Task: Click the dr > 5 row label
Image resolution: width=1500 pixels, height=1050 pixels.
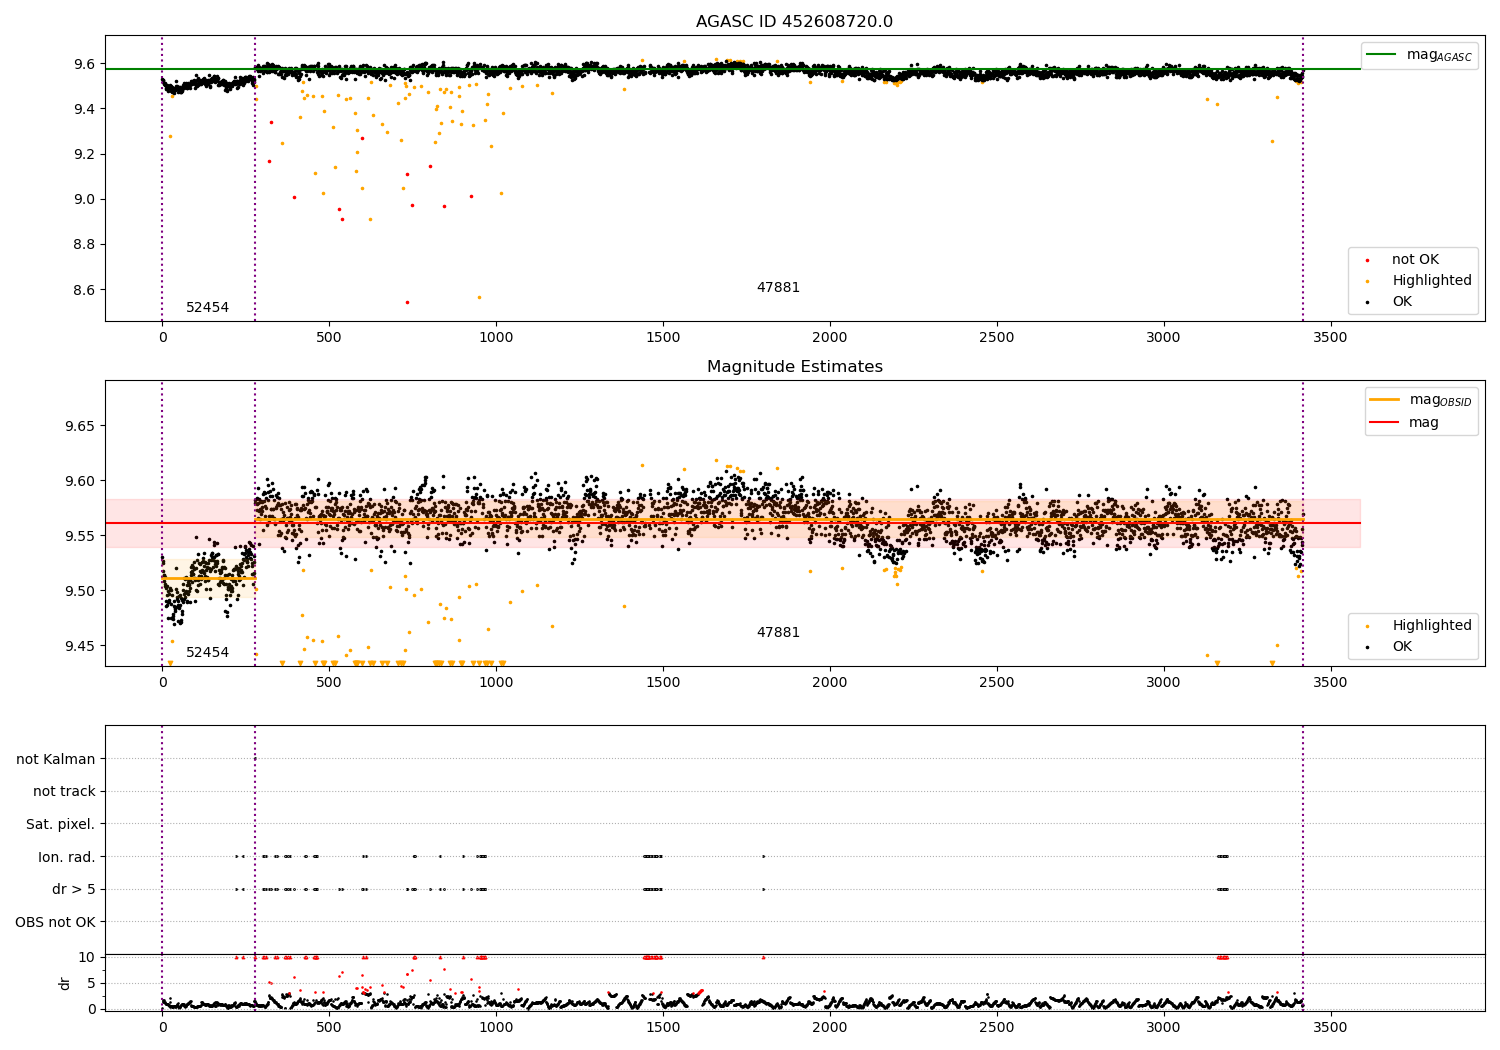Action: (74, 890)
